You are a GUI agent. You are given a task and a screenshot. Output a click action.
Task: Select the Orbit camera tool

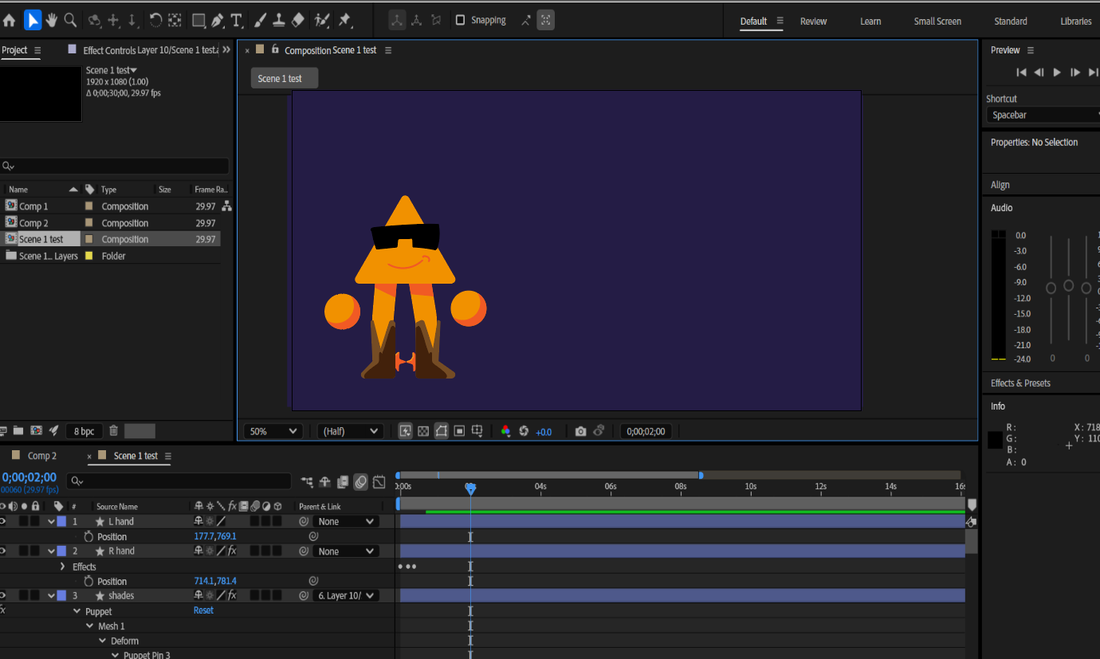[94, 20]
